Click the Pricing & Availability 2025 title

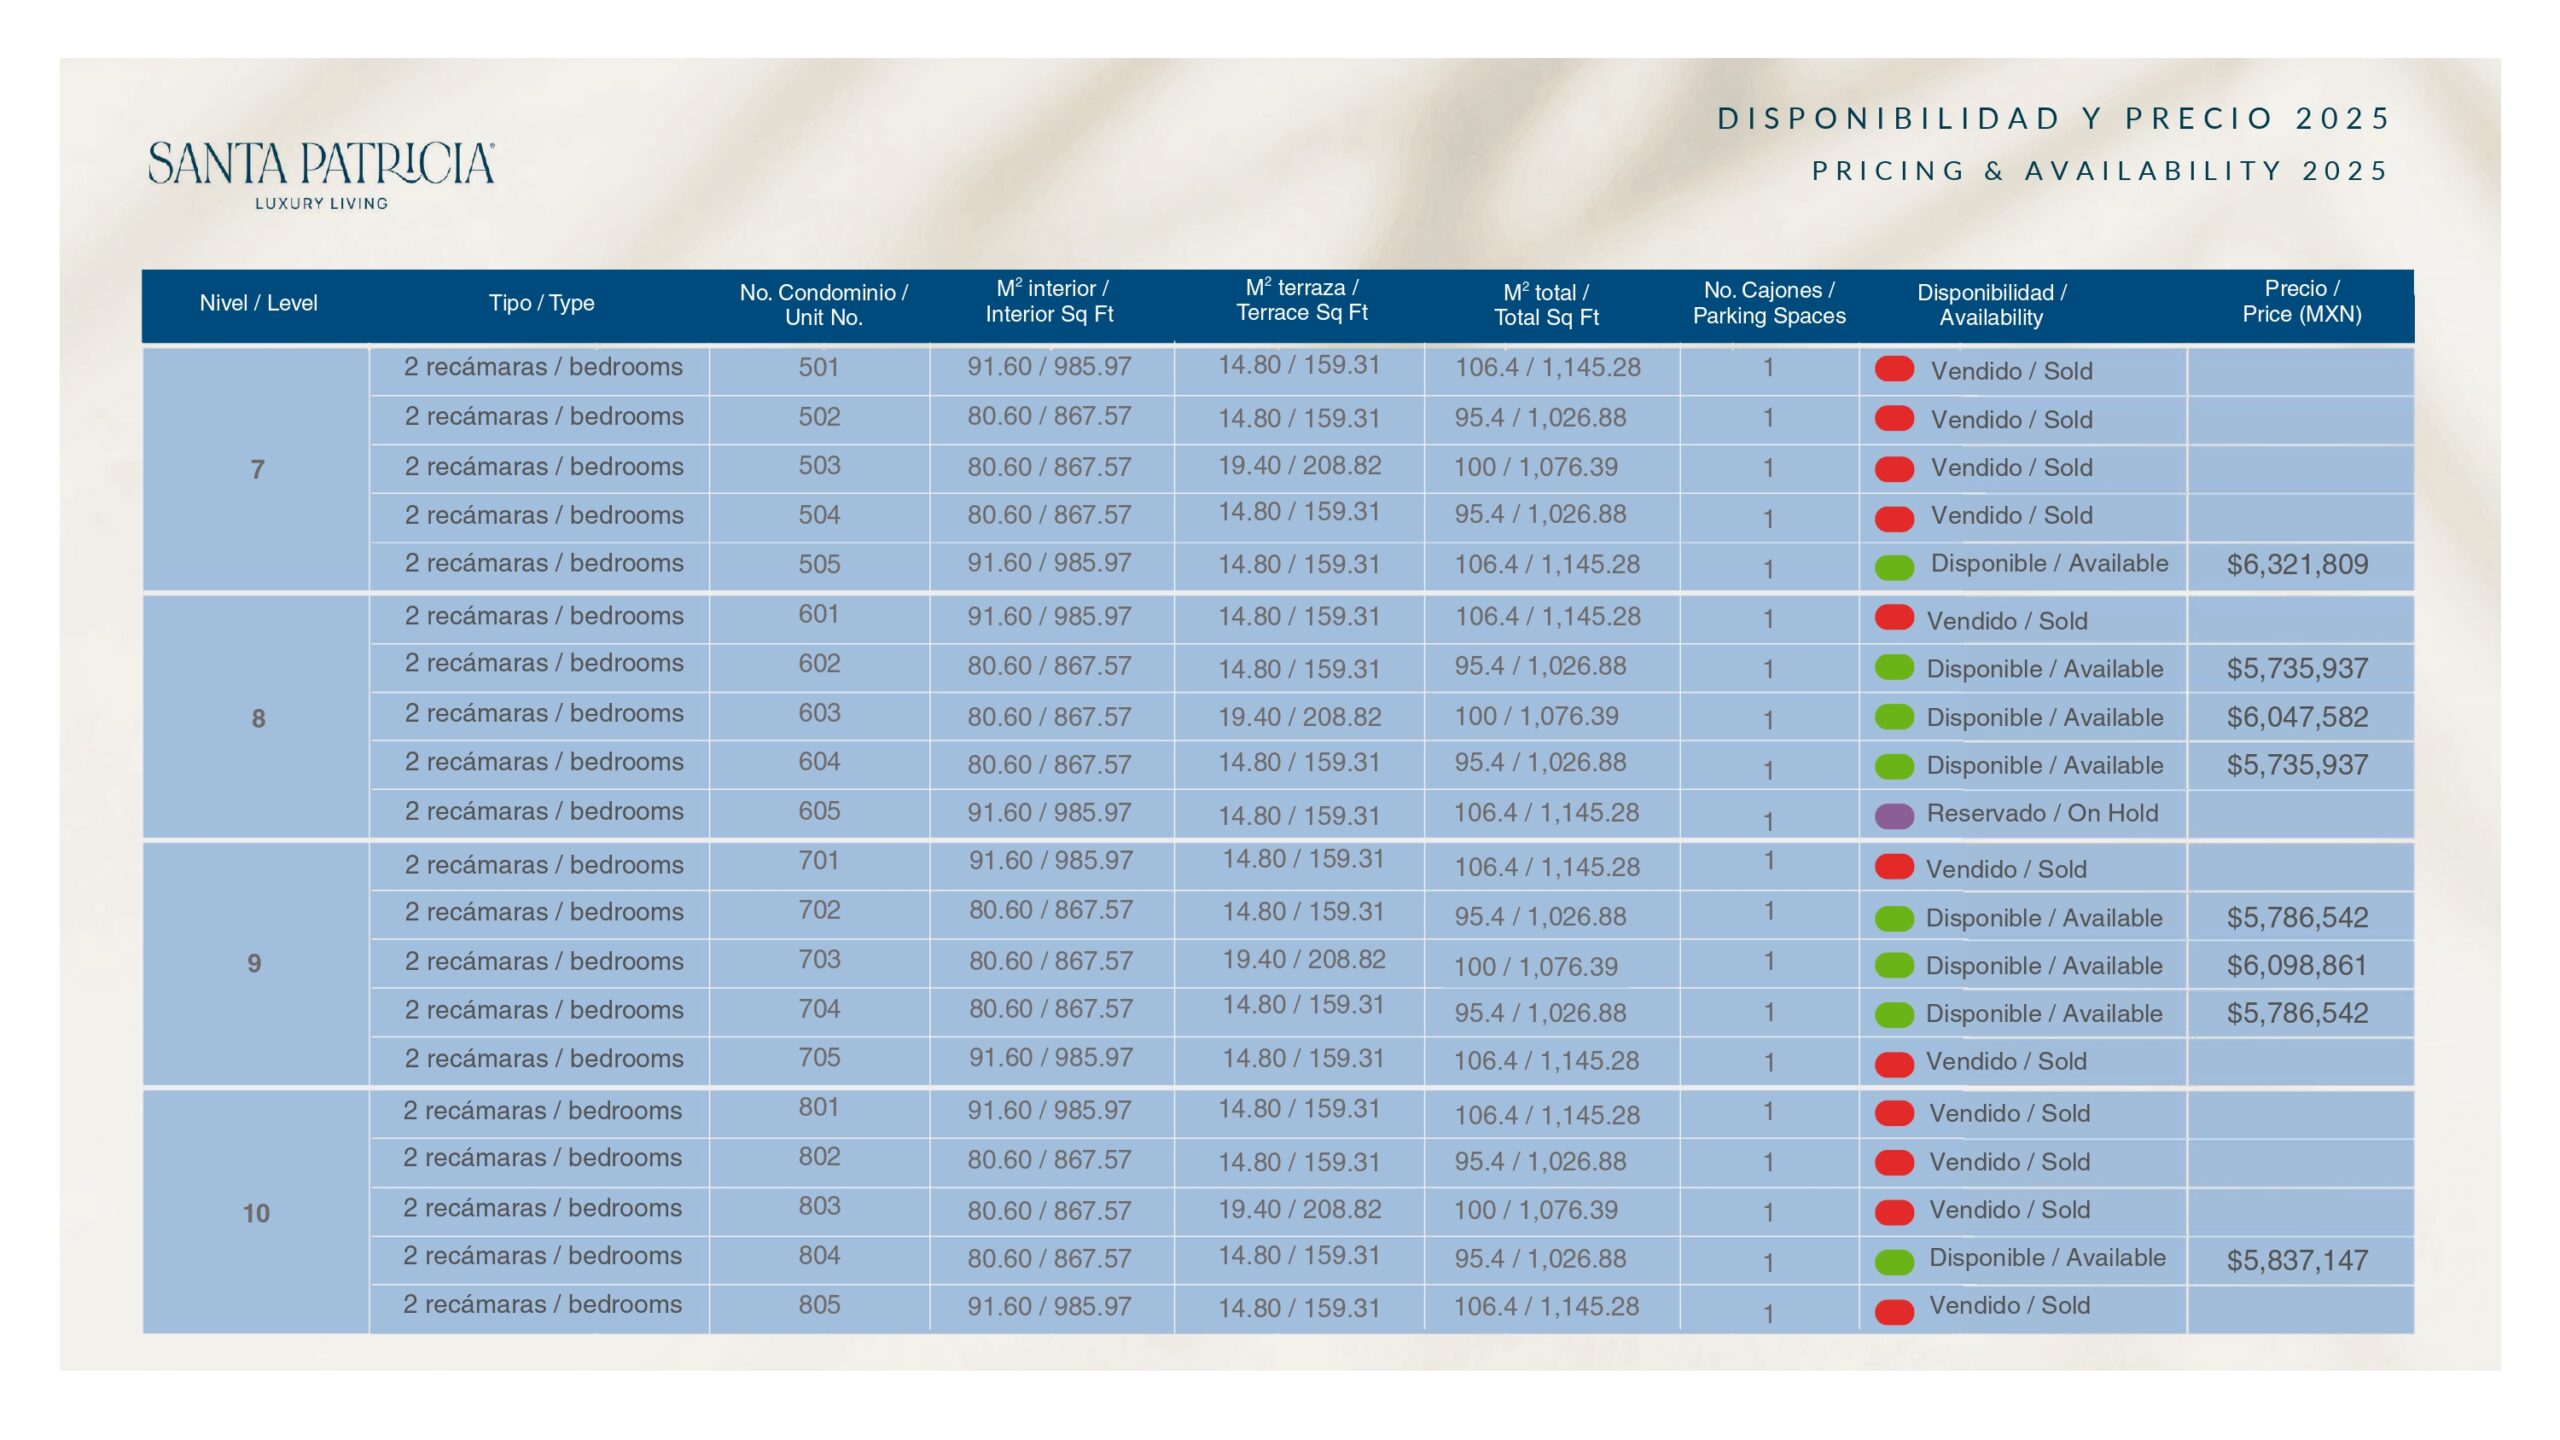[x=2099, y=171]
